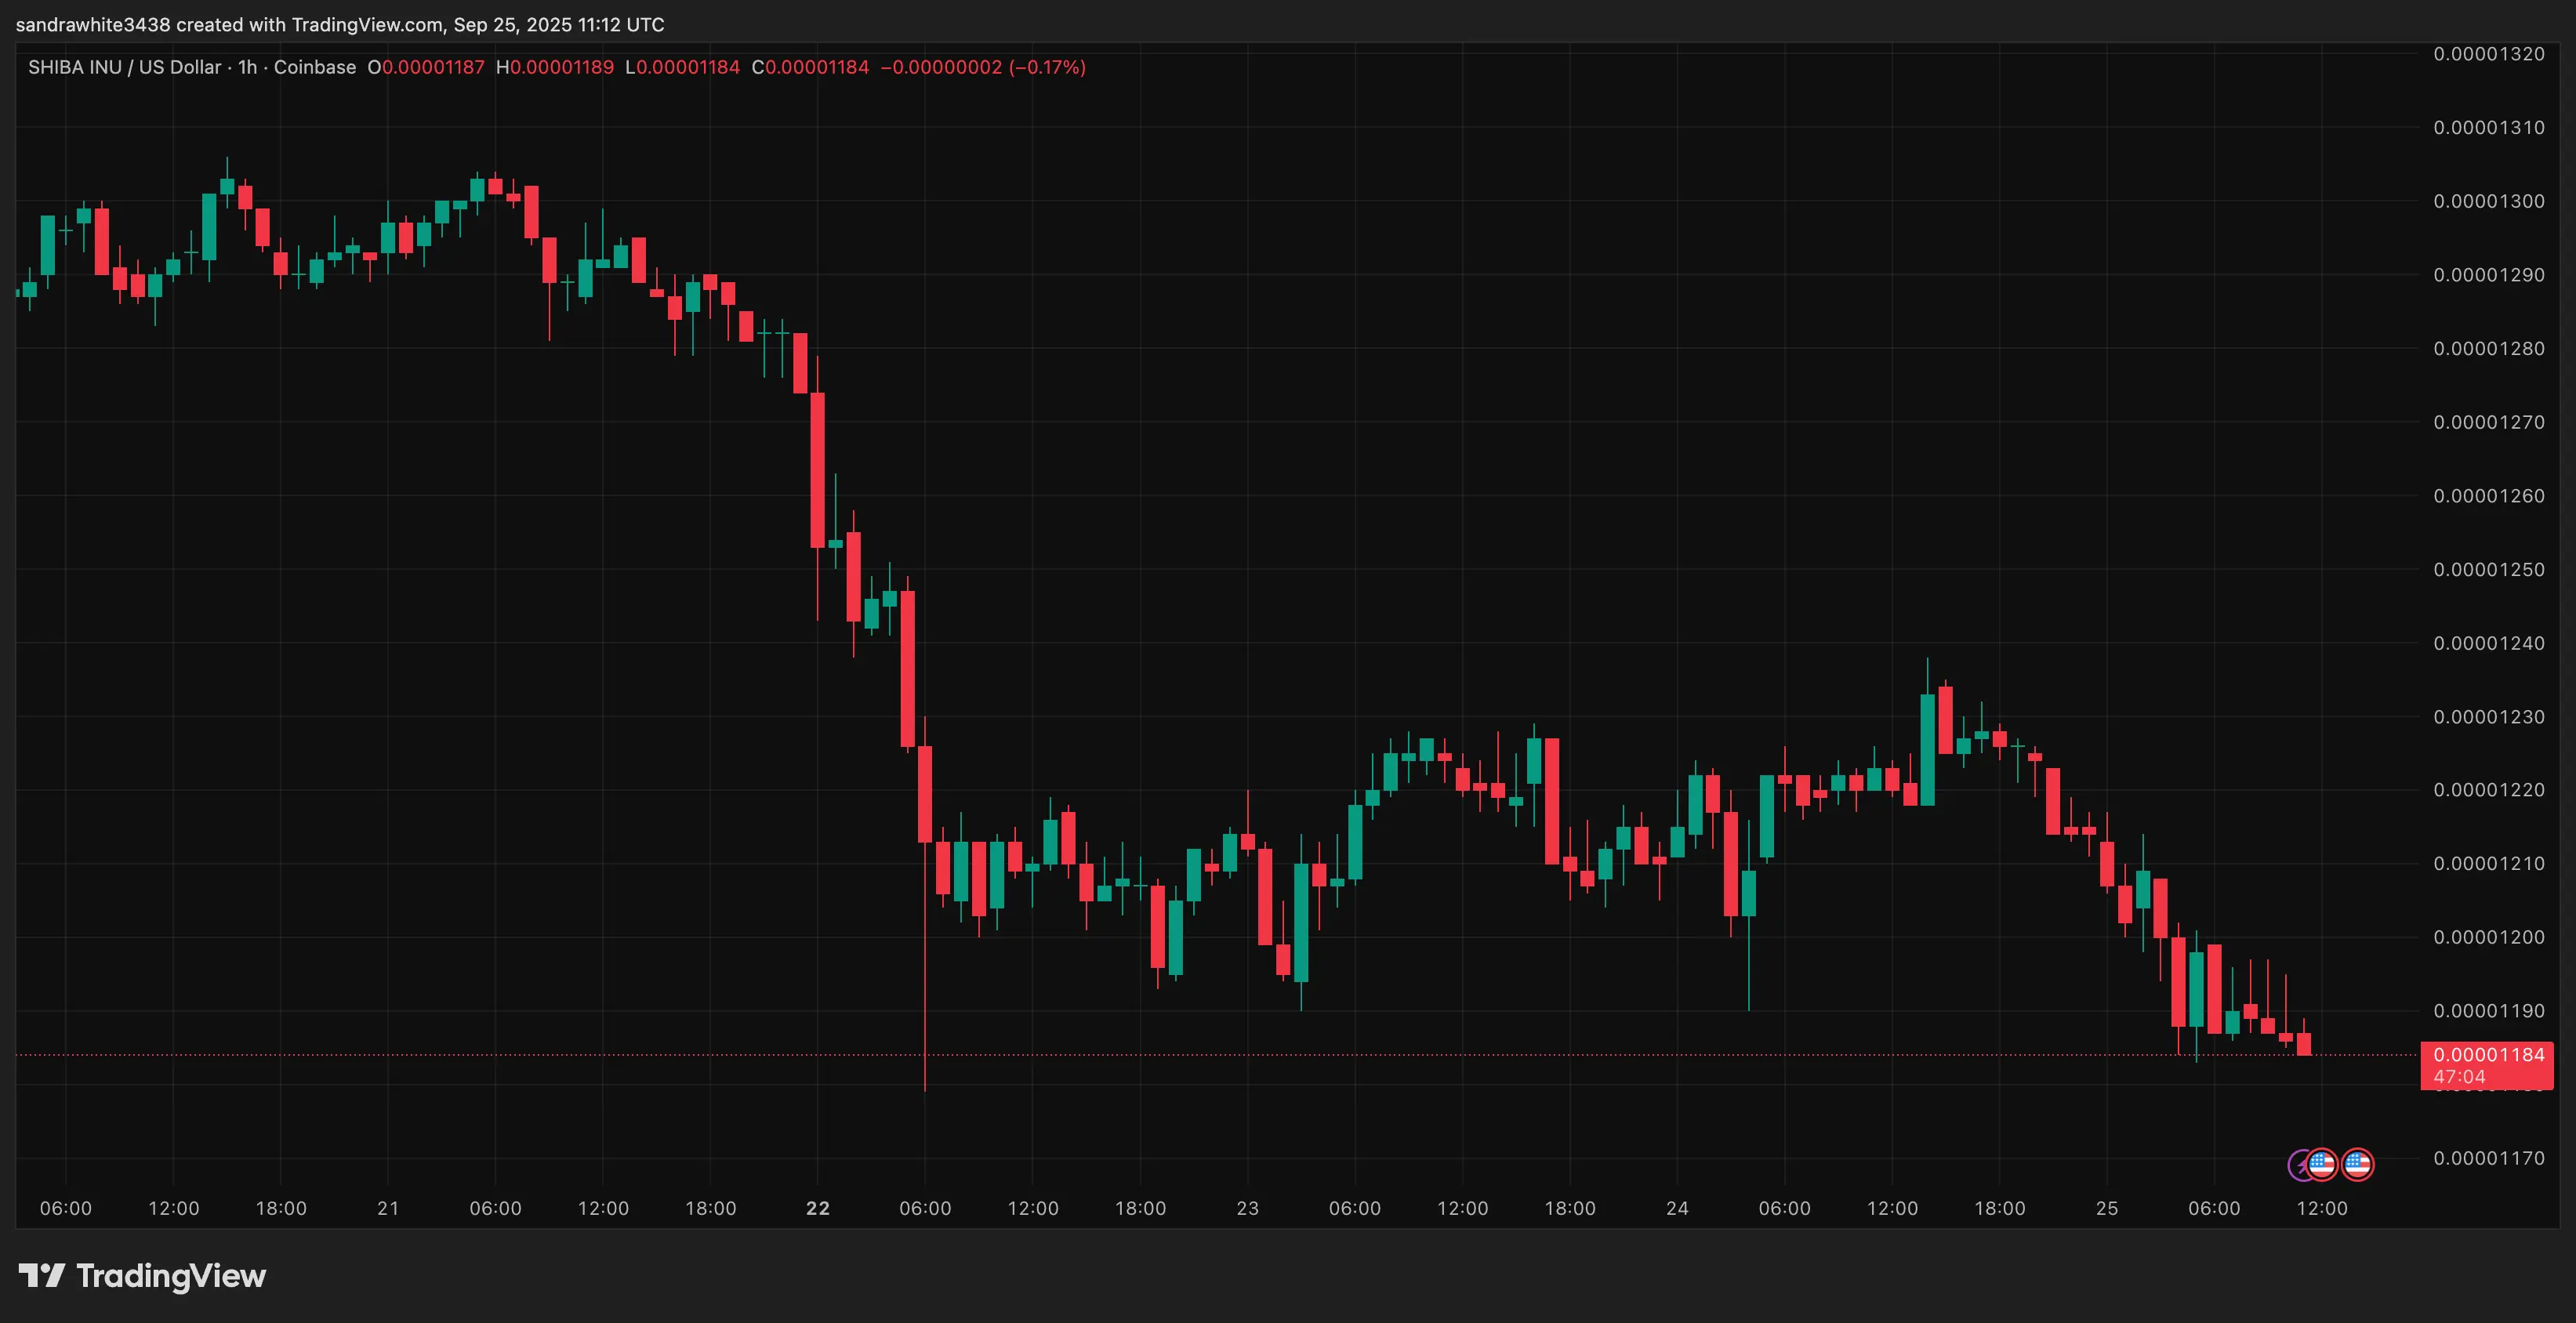Image resolution: width=2576 pixels, height=1323 pixels.
Task: Click the 0.00001300 price scale label
Action: [x=2489, y=201]
